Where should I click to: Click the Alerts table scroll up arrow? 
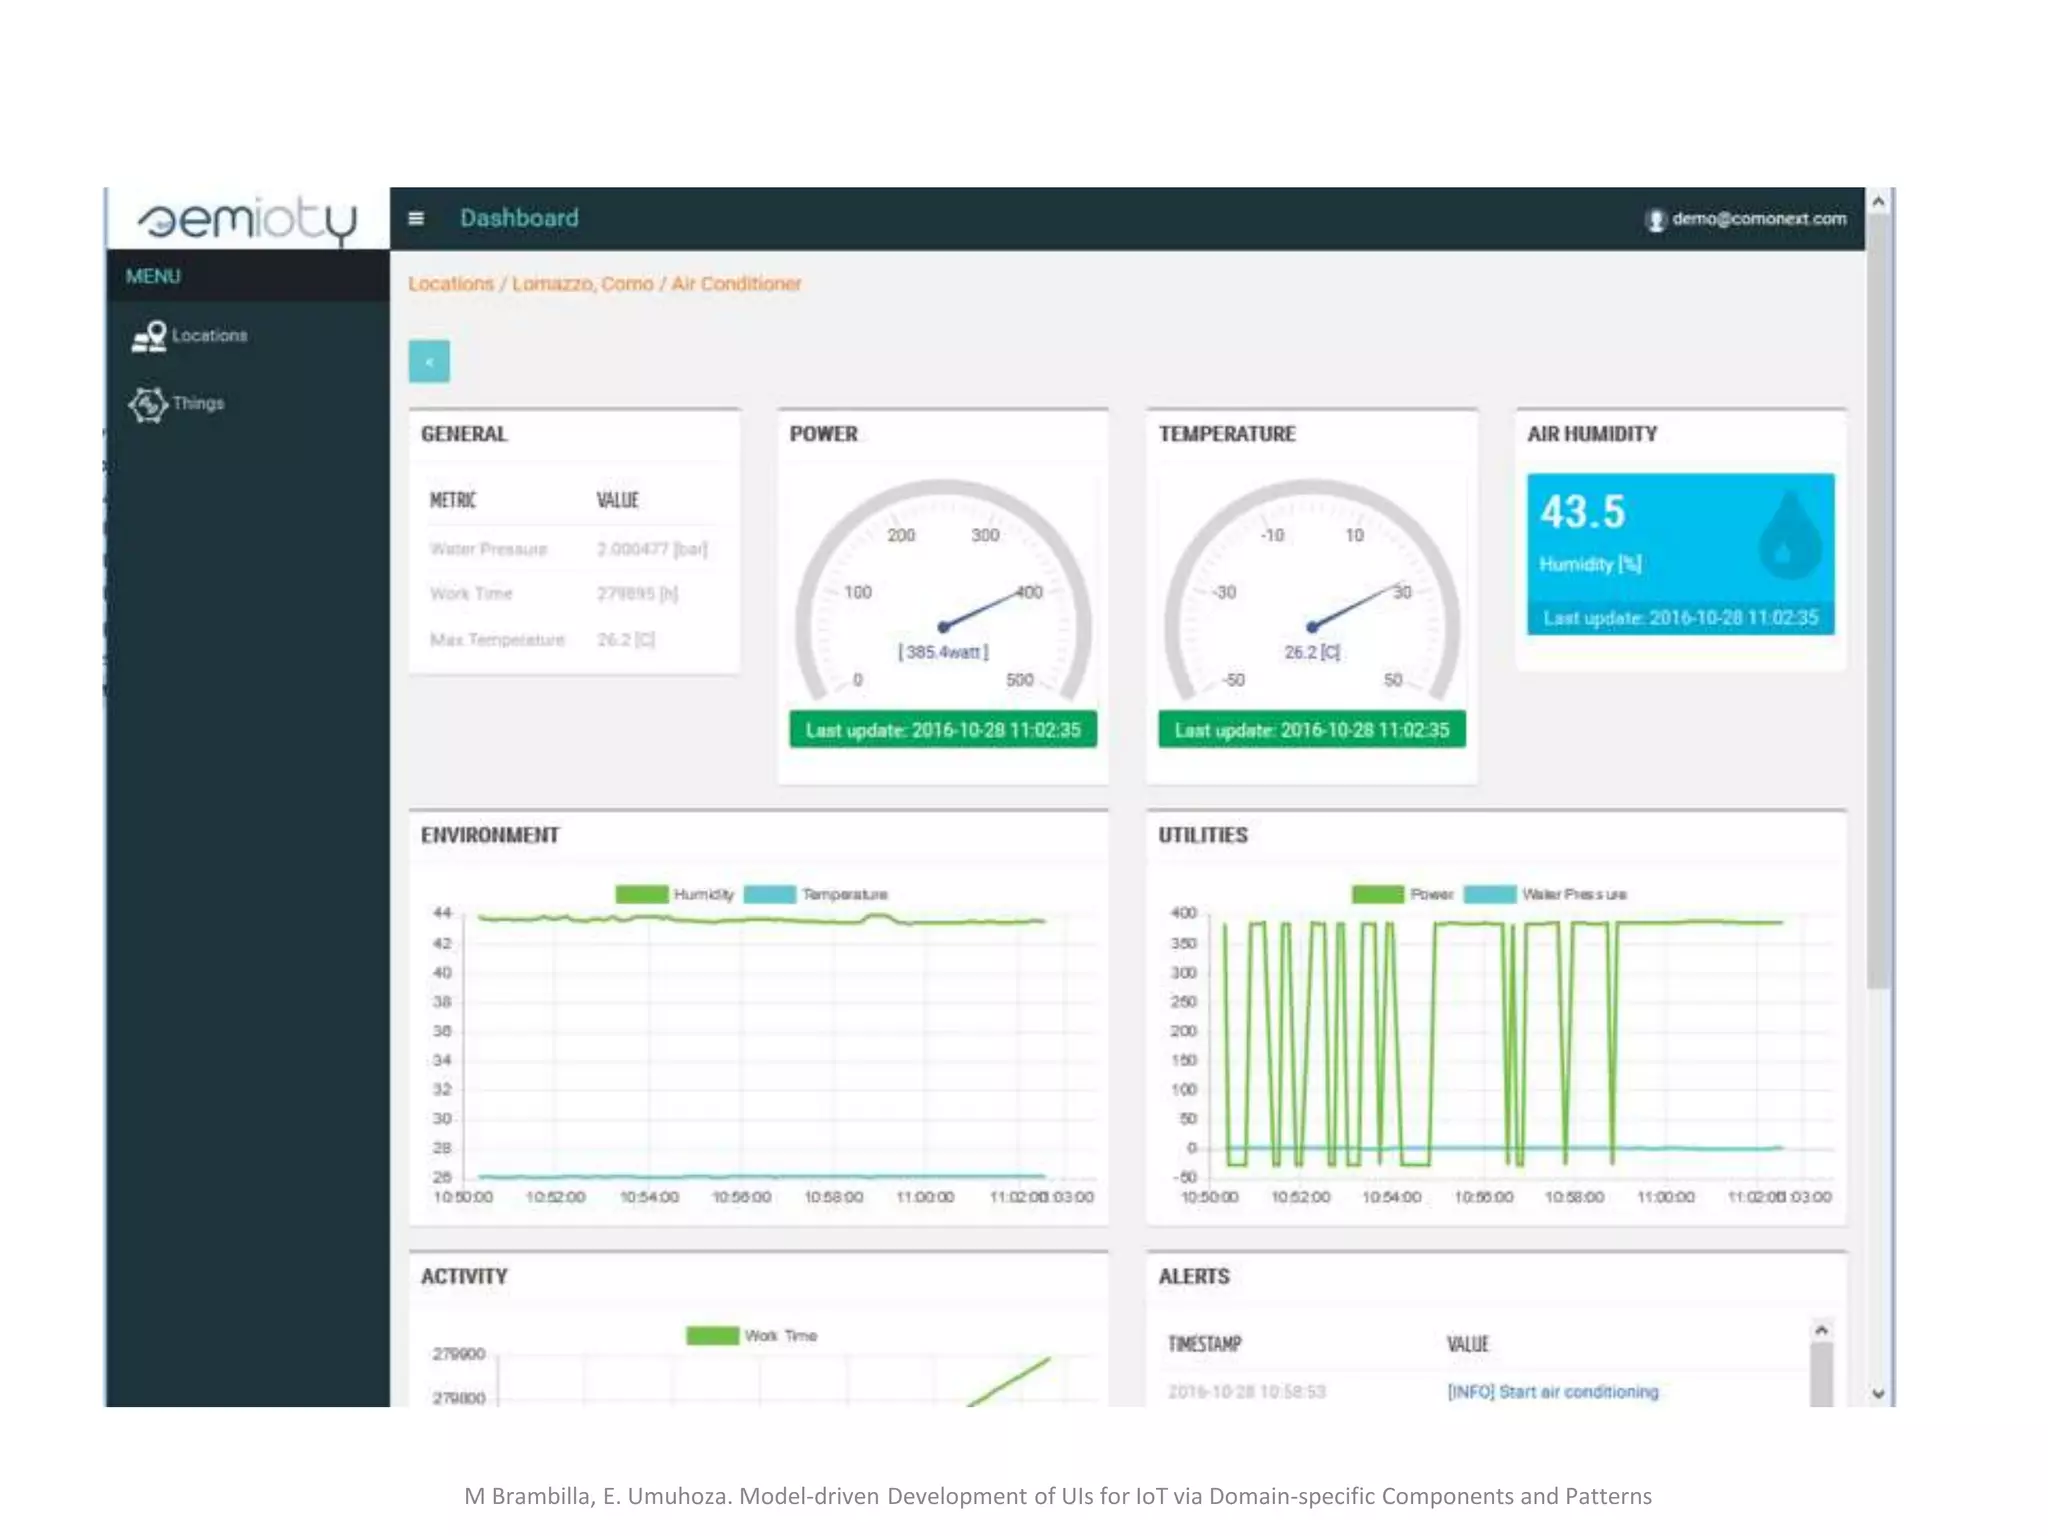coord(1821,1330)
